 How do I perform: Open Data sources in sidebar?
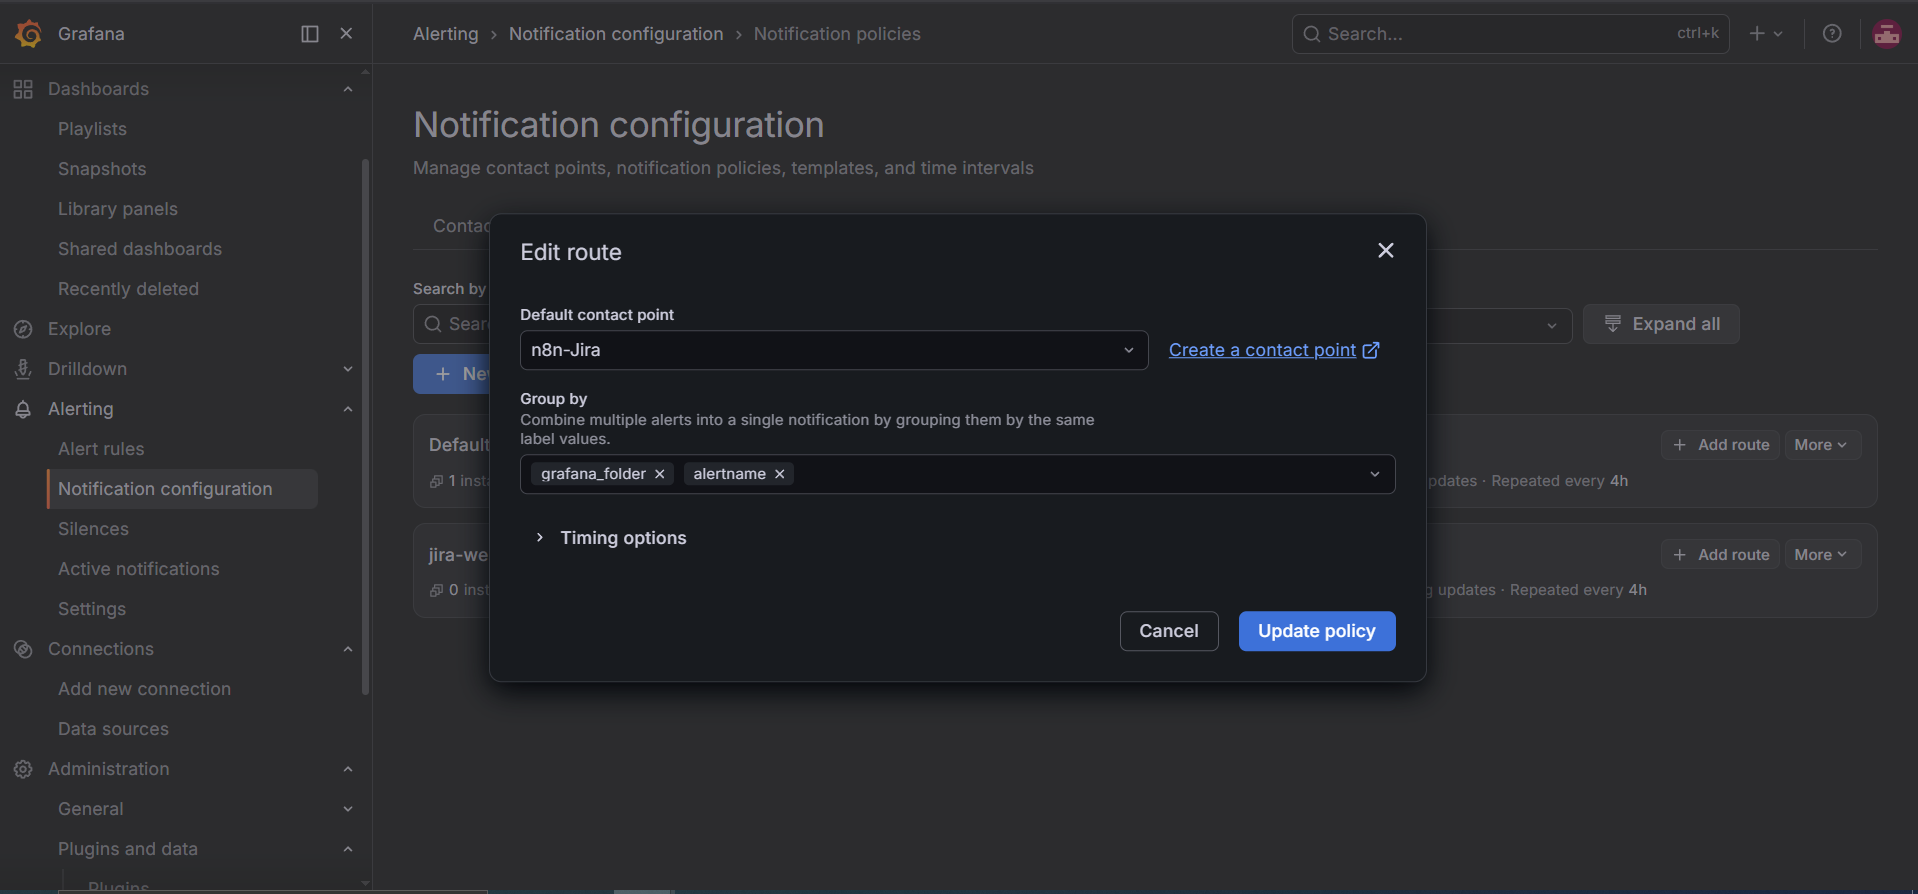pyautogui.click(x=113, y=729)
